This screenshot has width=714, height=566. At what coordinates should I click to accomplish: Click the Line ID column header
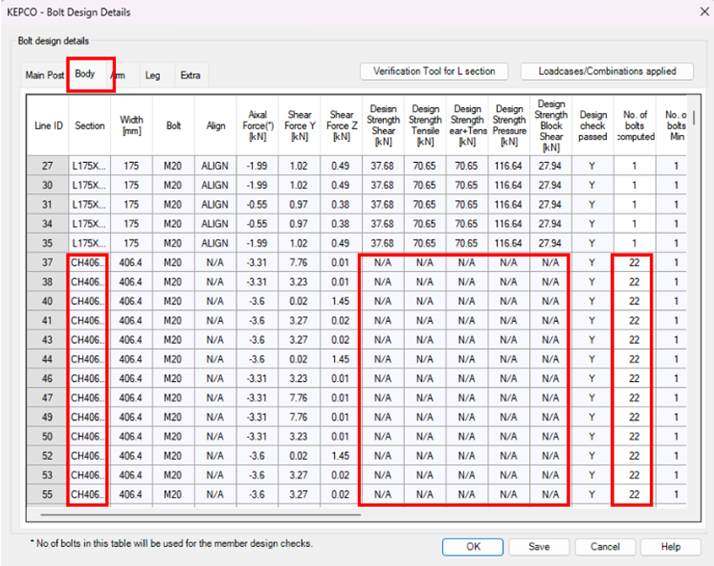tap(50, 126)
